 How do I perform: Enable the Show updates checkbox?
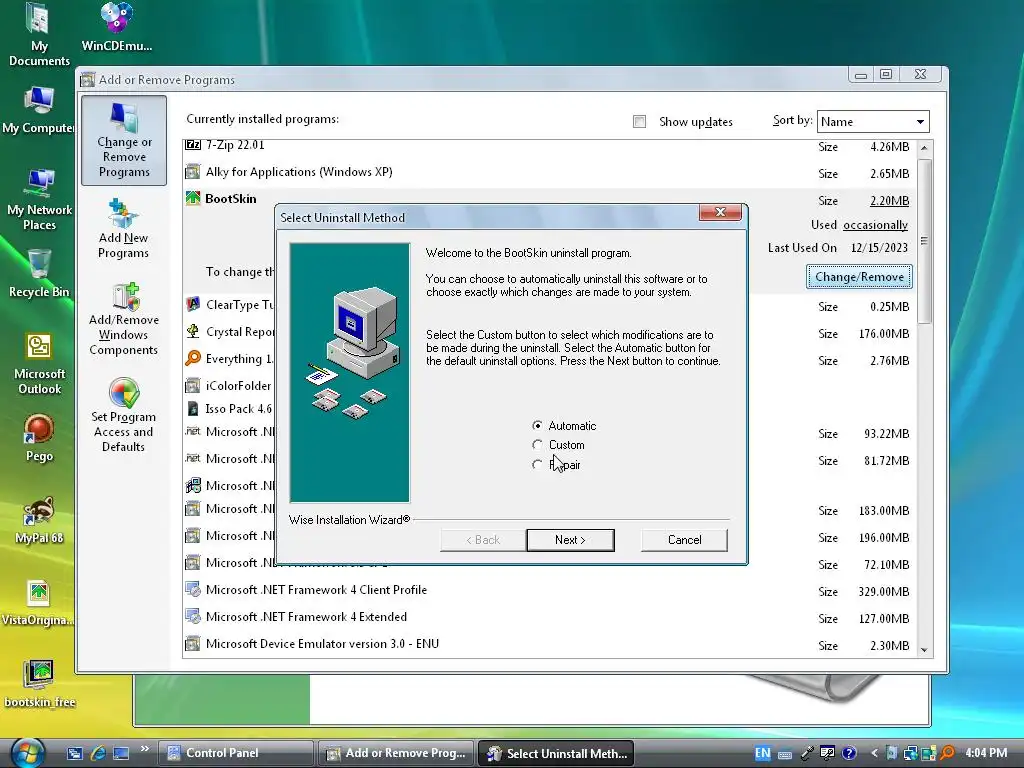(639, 121)
